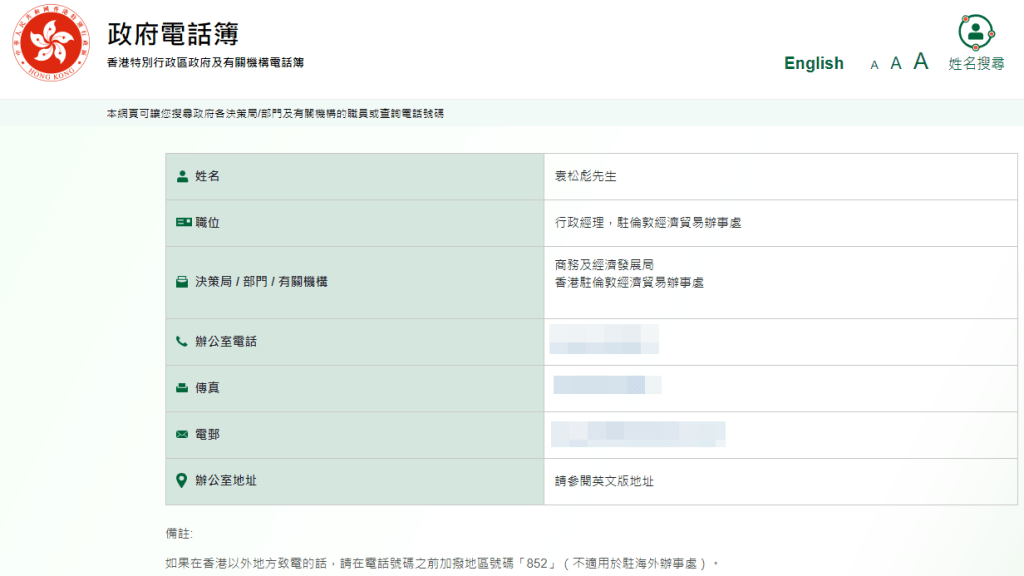The height and width of the screenshot is (576, 1024).
Task: Click the blurred email address value
Action: 638,434
